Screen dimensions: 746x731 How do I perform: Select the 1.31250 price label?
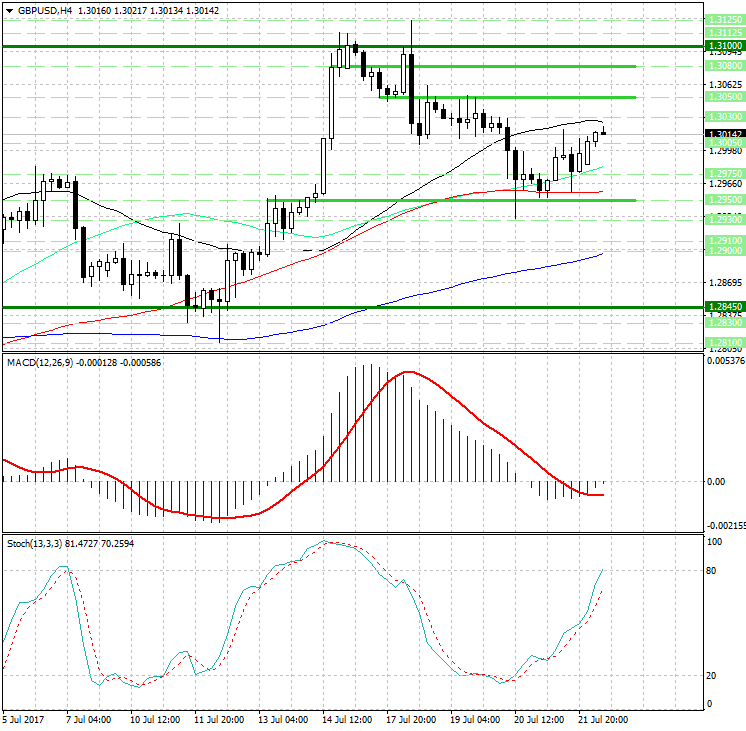(x=723, y=19)
